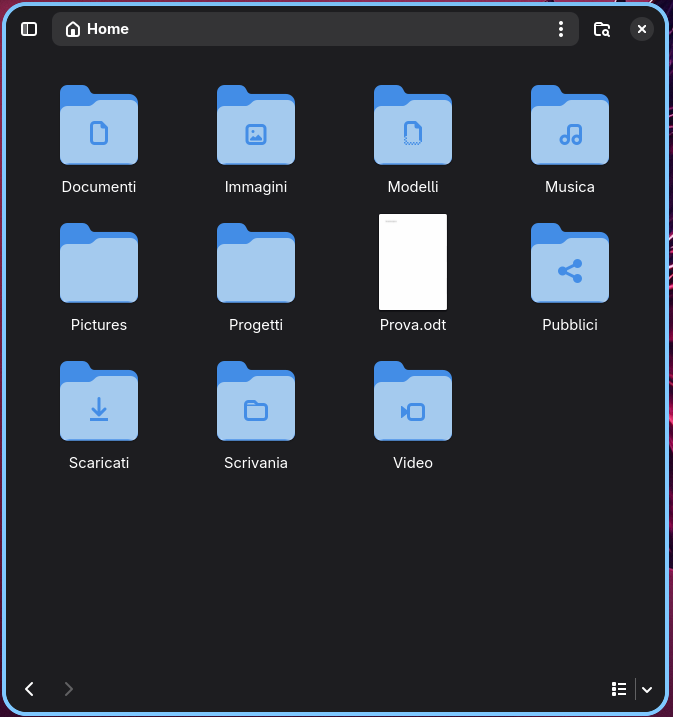The width and height of the screenshot is (673, 717).
Task: Go back with the left arrow
Action: pos(30,689)
